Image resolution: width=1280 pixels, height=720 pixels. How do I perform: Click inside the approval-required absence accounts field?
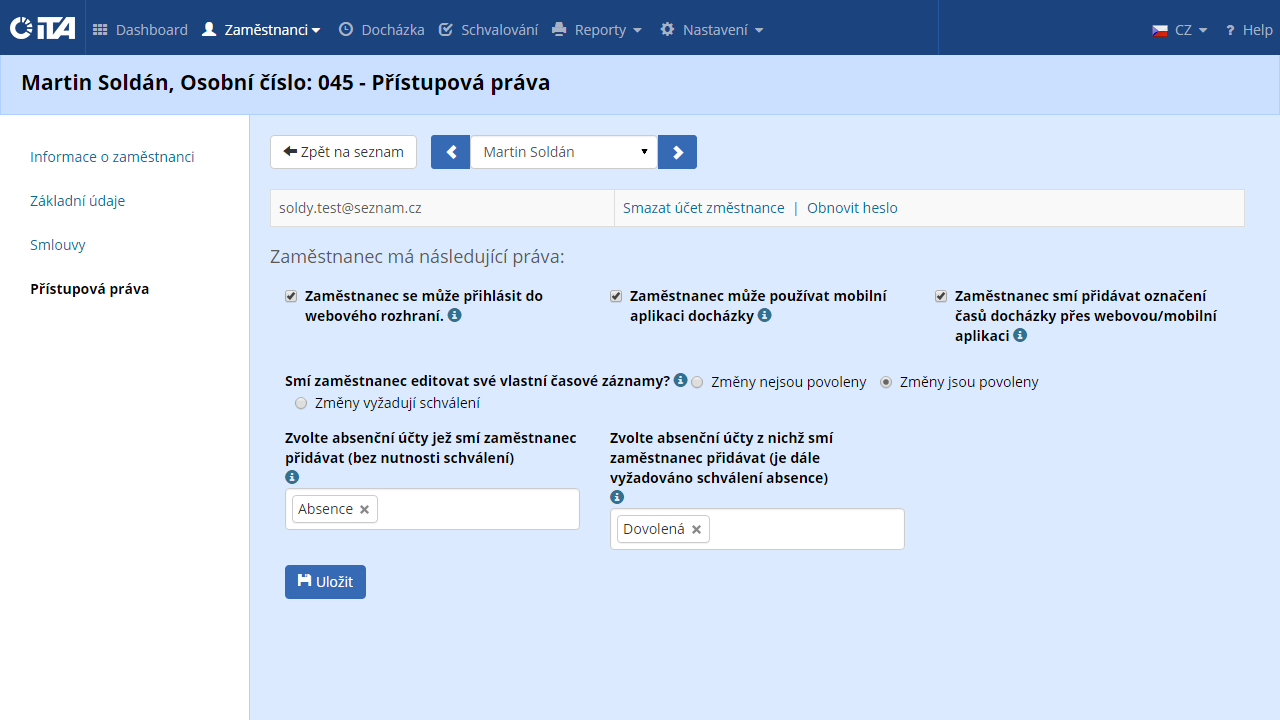click(805, 529)
